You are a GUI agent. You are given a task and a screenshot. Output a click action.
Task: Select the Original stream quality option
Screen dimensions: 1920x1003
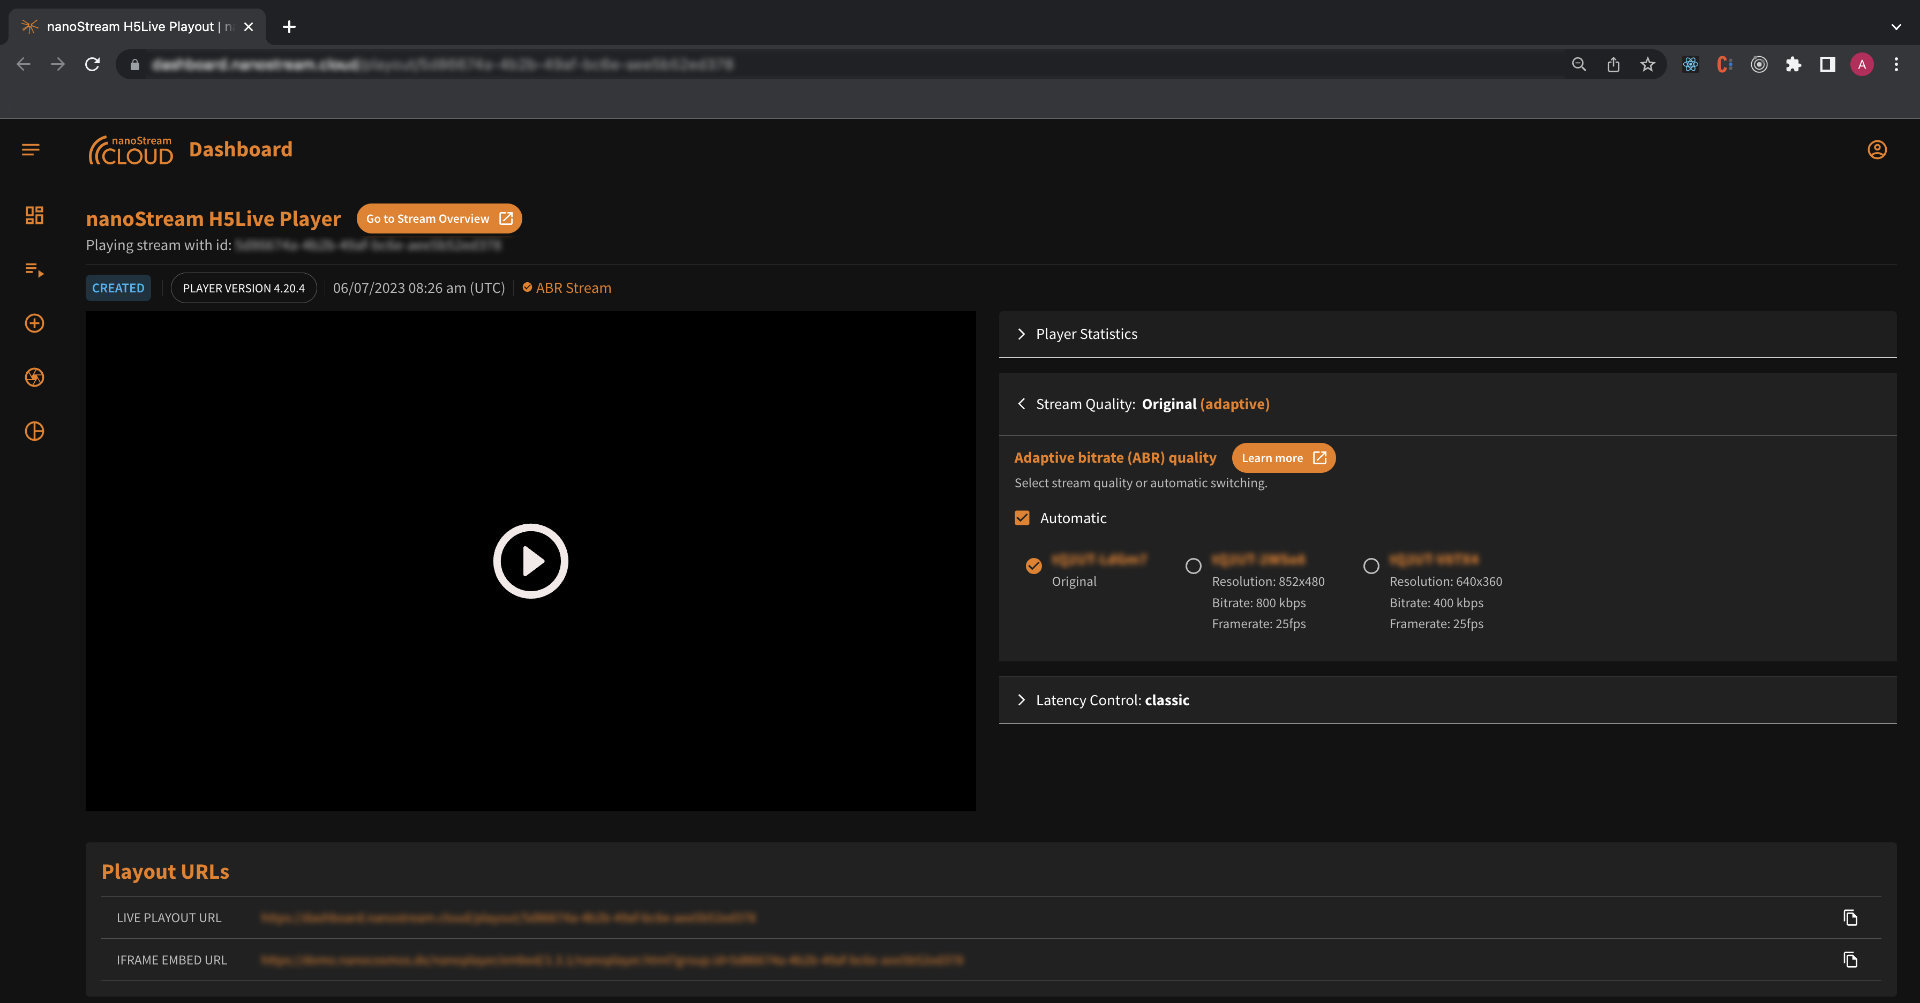[x=1034, y=566]
